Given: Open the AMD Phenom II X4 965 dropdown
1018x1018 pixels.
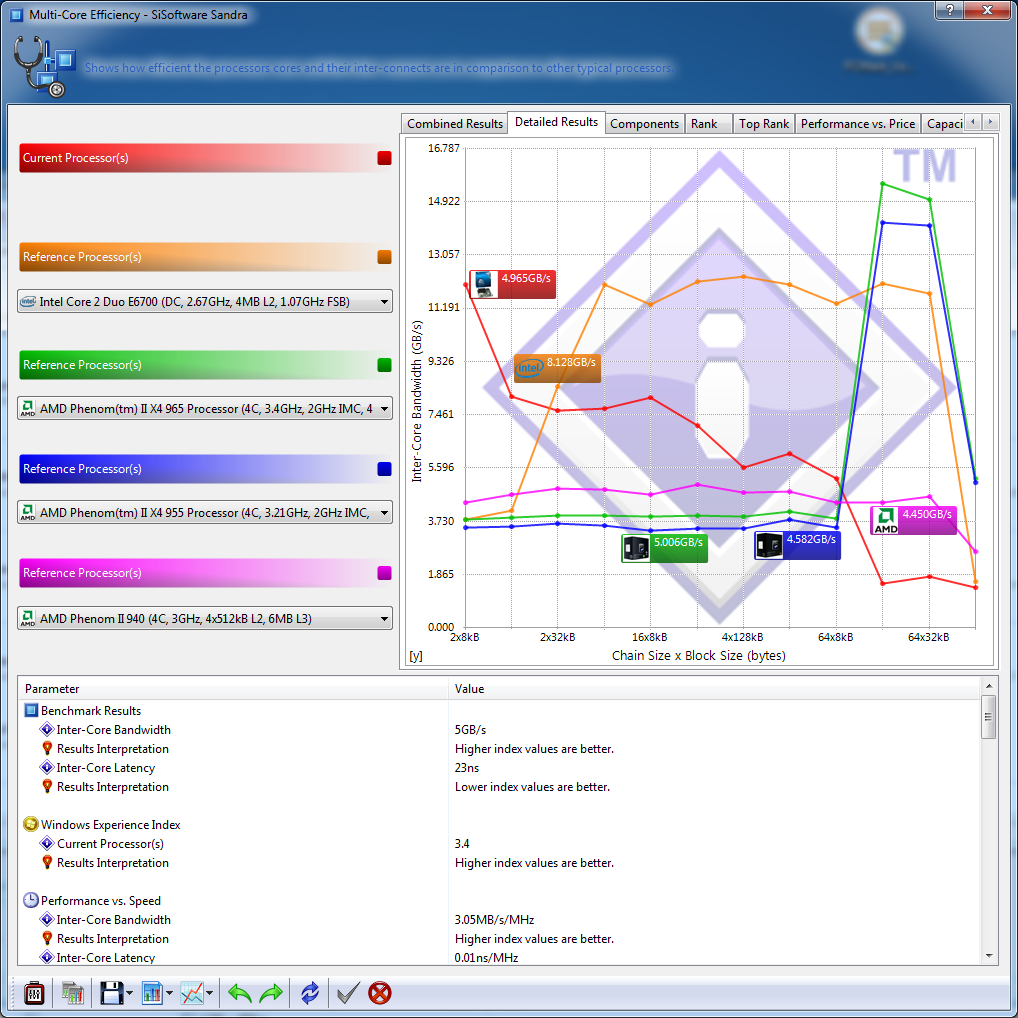Looking at the screenshot, I should (x=205, y=408).
